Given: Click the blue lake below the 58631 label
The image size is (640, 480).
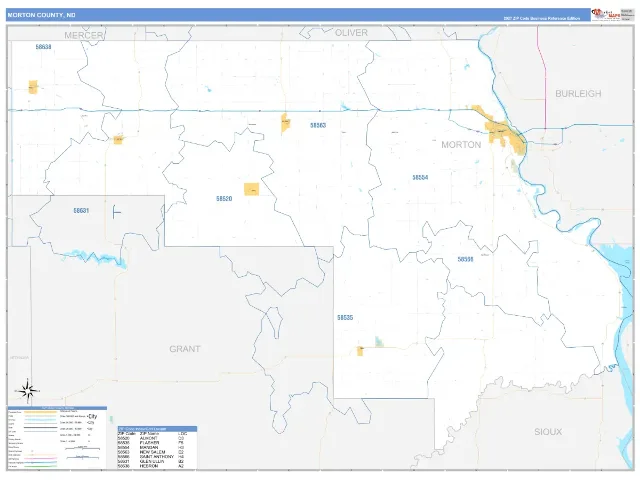Looking at the screenshot, I should 95,259.
